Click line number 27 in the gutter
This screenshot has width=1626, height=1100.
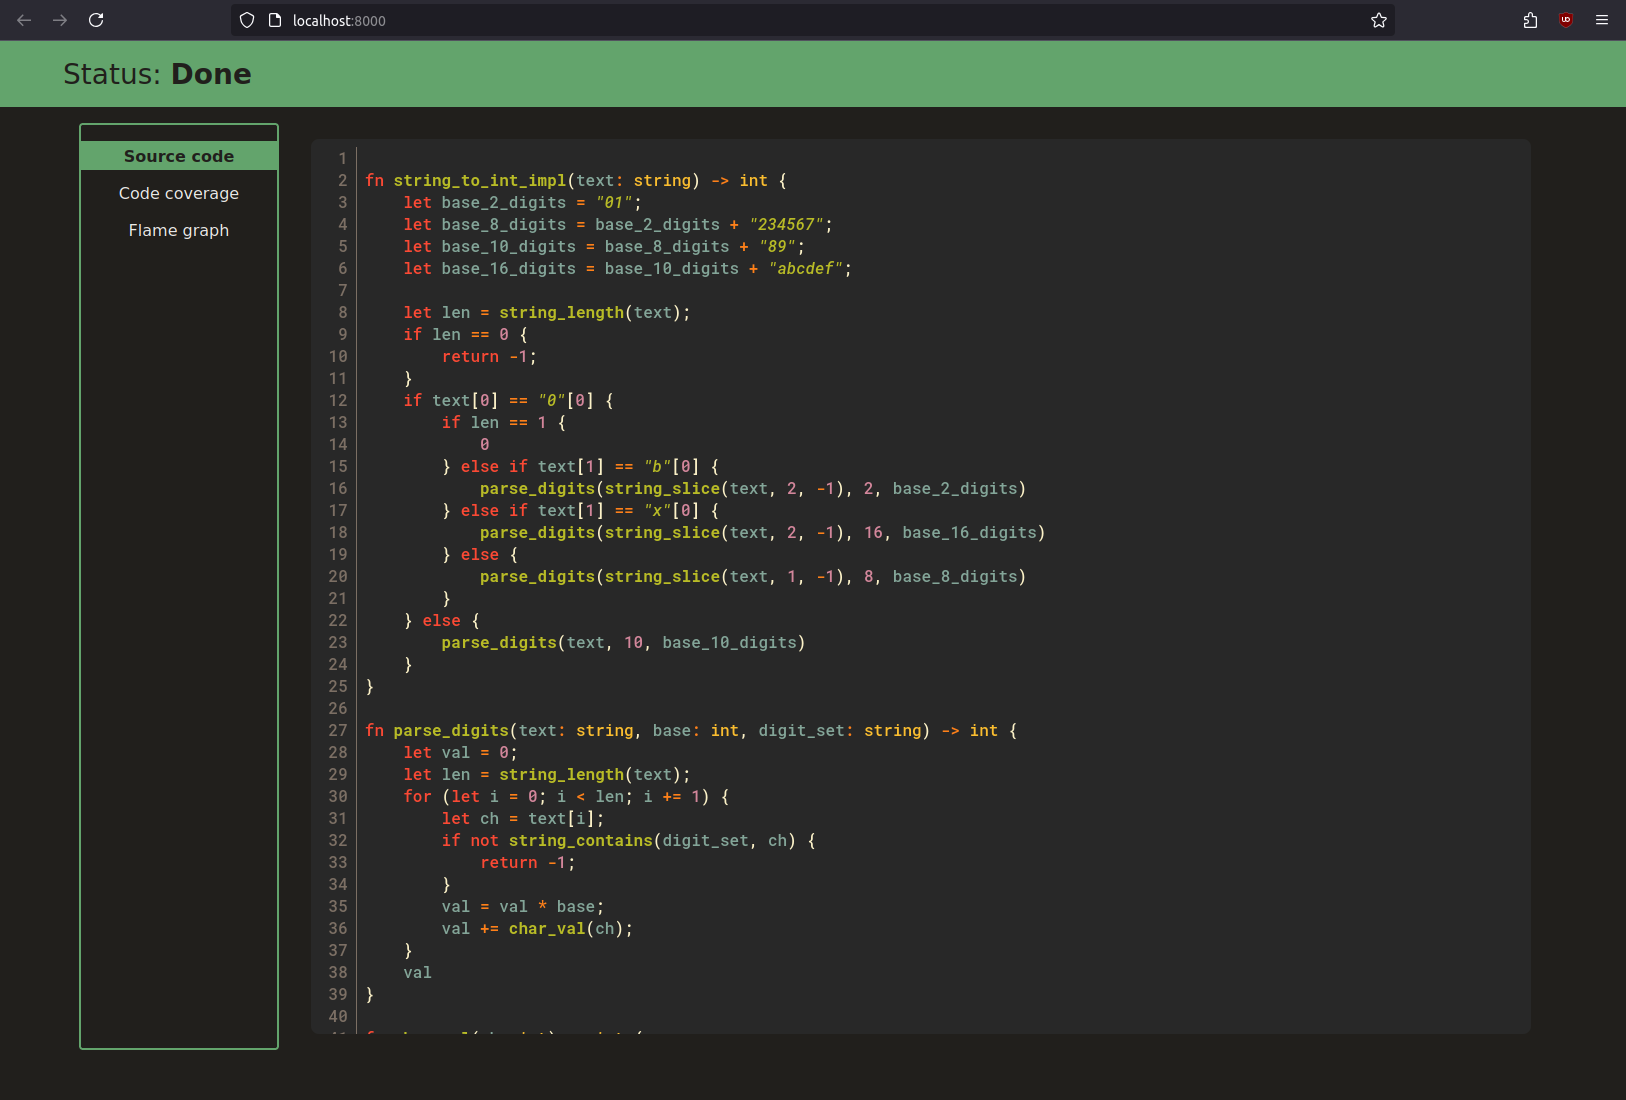coord(338,731)
